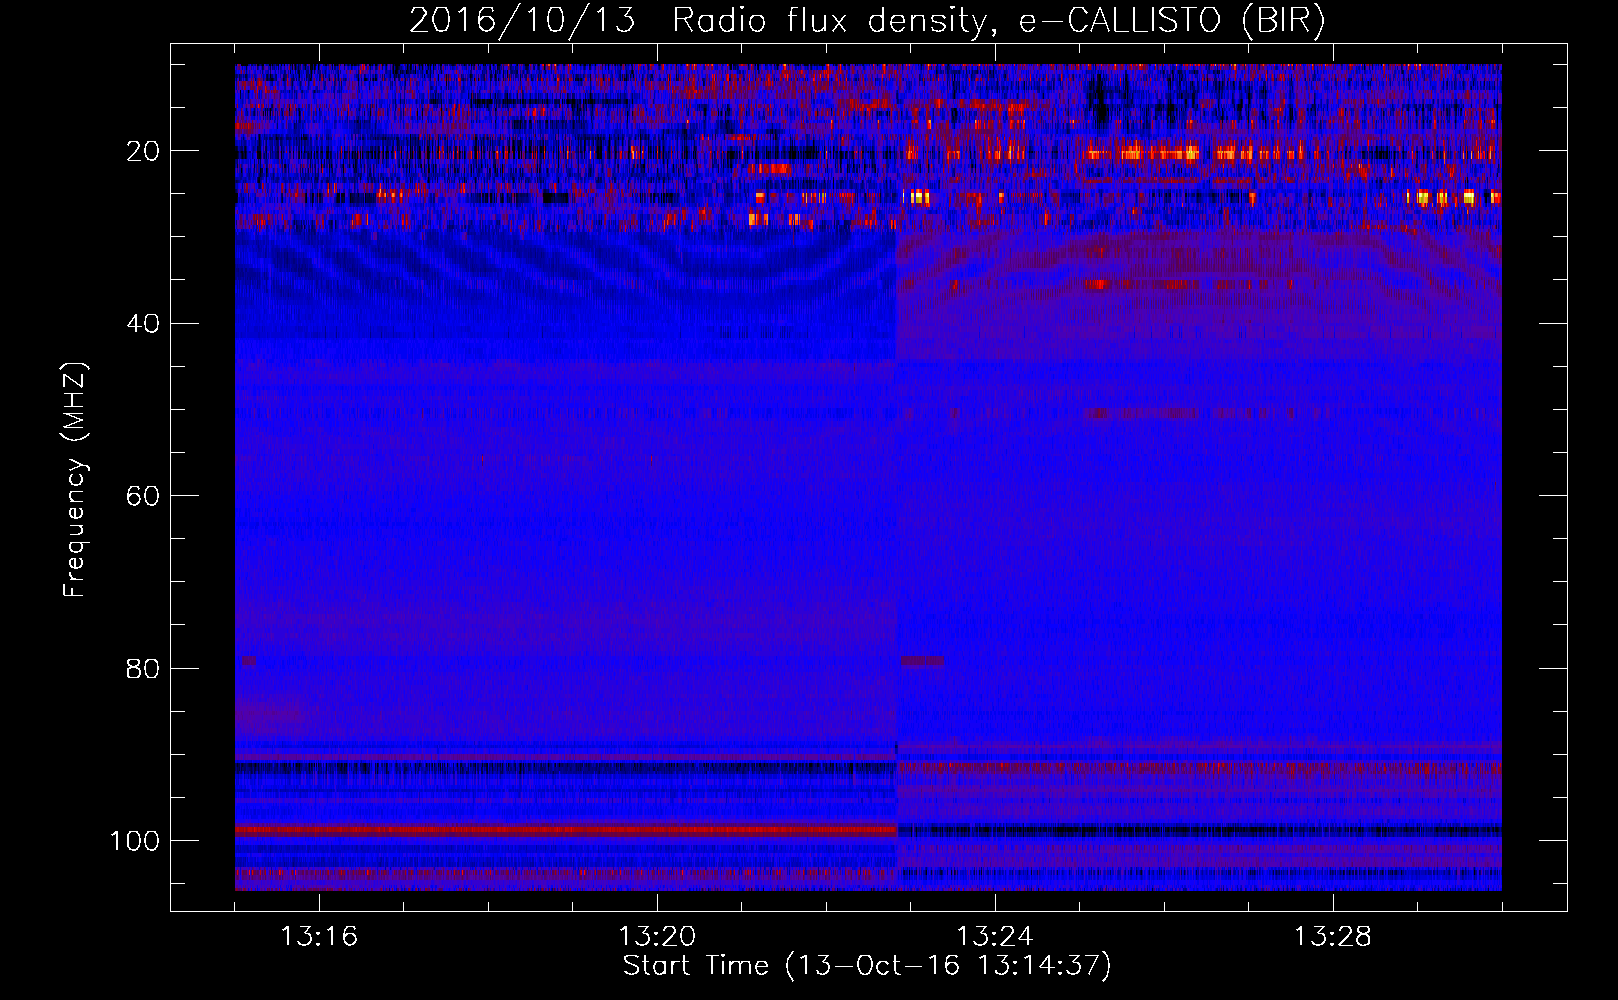Click the '13:16' time tick label
This screenshot has width=1618, height=1000.
tap(319, 937)
